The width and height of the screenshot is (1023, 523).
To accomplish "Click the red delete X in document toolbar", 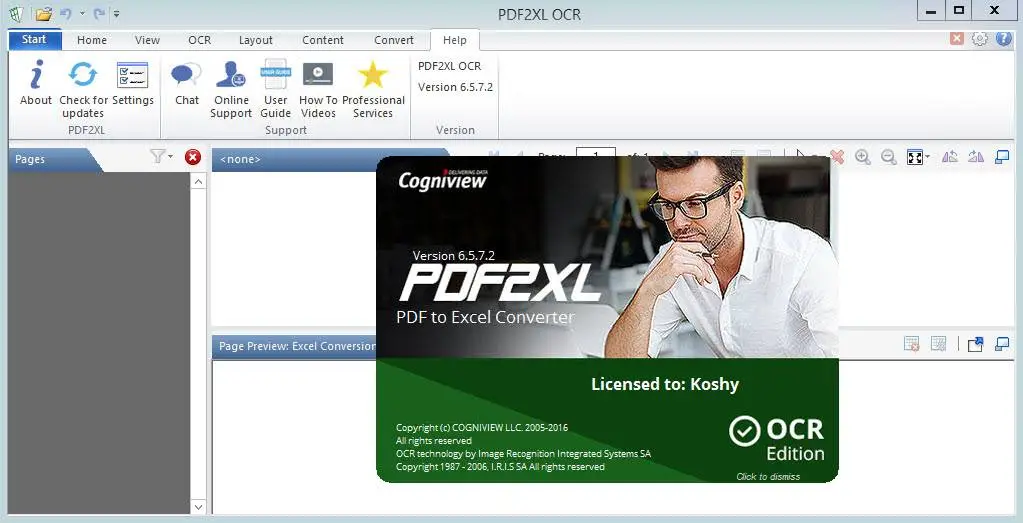I will pyautogui.click(x=837, y=157).
